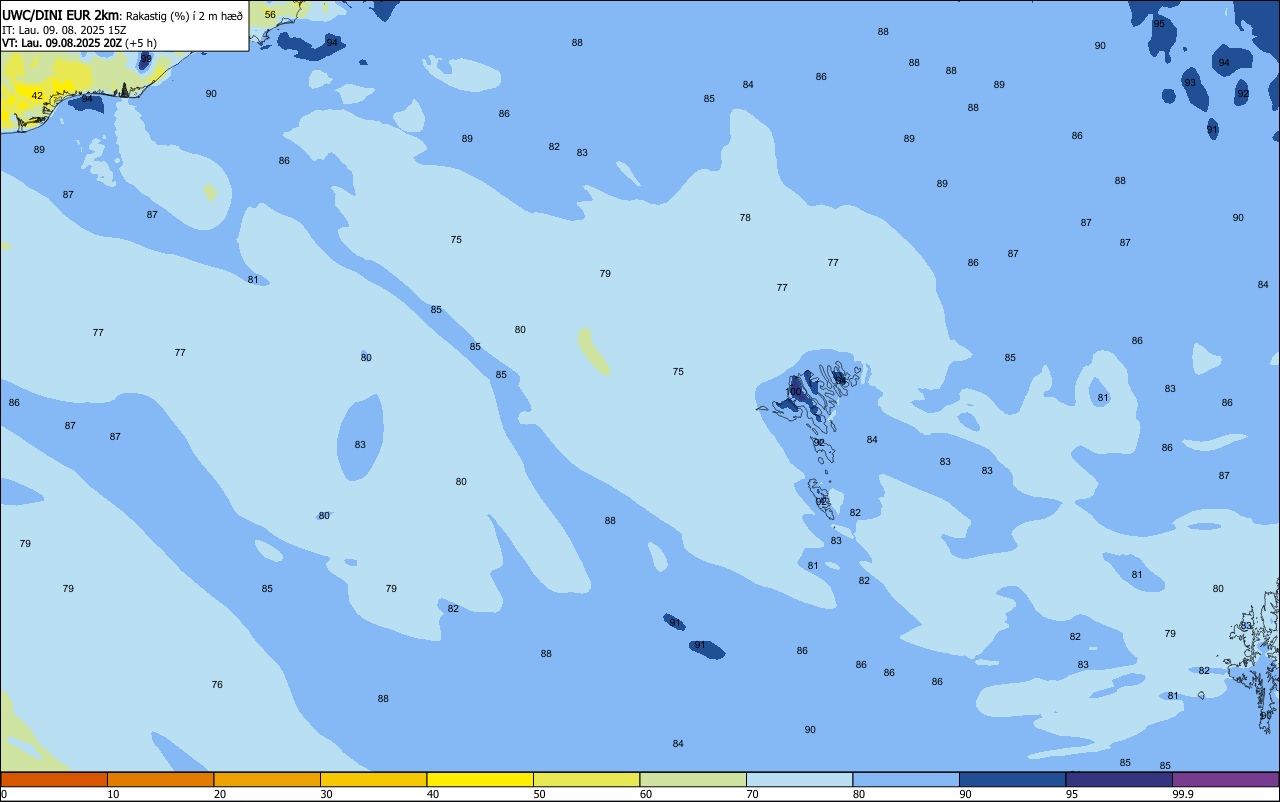Click the legend tick label 30
This screenshot has width=1280, height=802.
[326, 794]
